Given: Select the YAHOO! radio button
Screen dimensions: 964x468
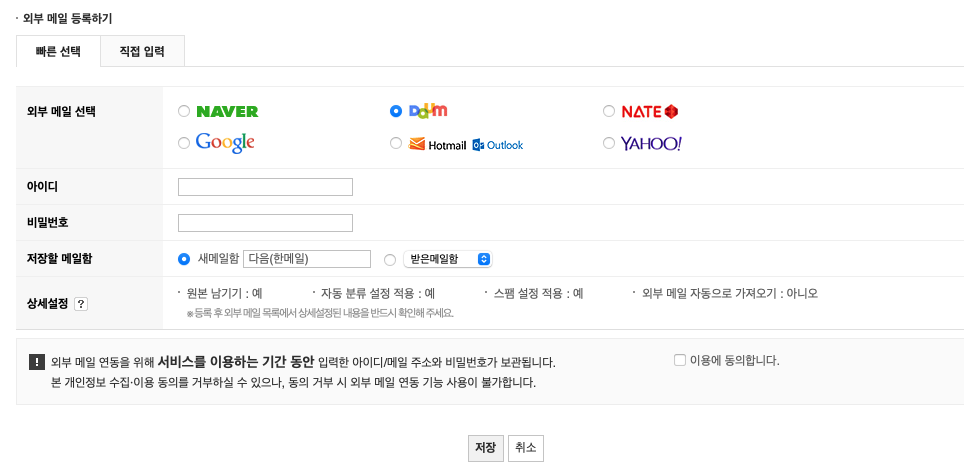Looking at the screenshot, I should (609, 143).
